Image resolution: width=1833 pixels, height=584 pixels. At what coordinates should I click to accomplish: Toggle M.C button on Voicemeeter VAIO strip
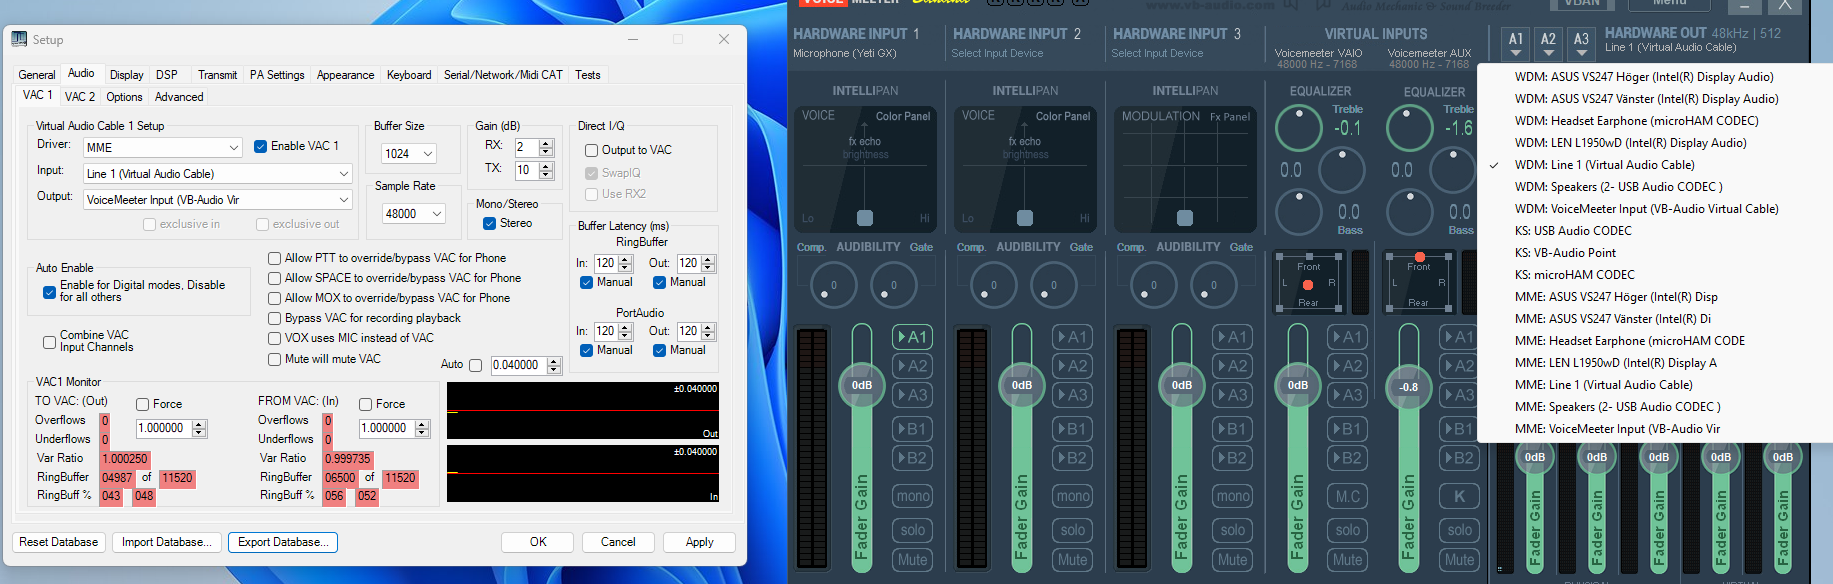[1347, 496]
